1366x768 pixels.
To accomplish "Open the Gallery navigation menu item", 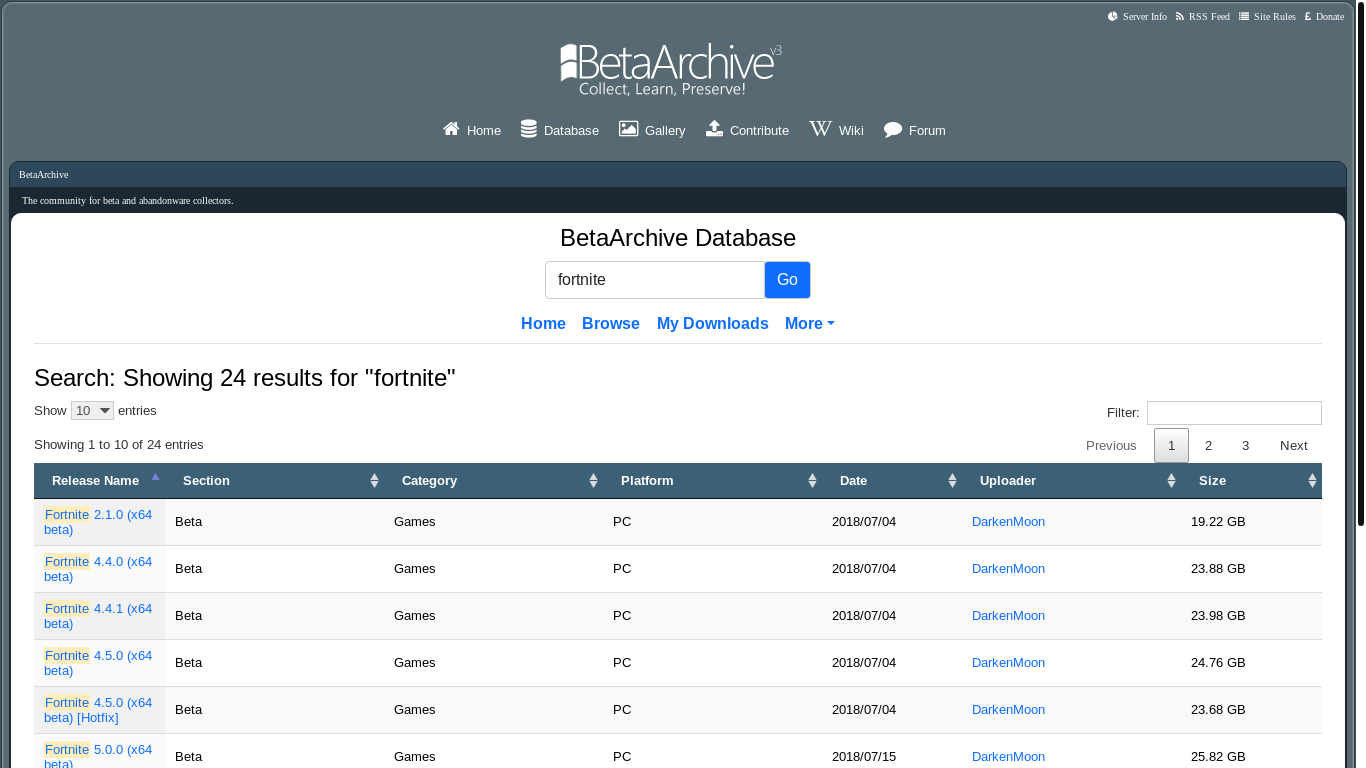I will click(x=652, y=130).
